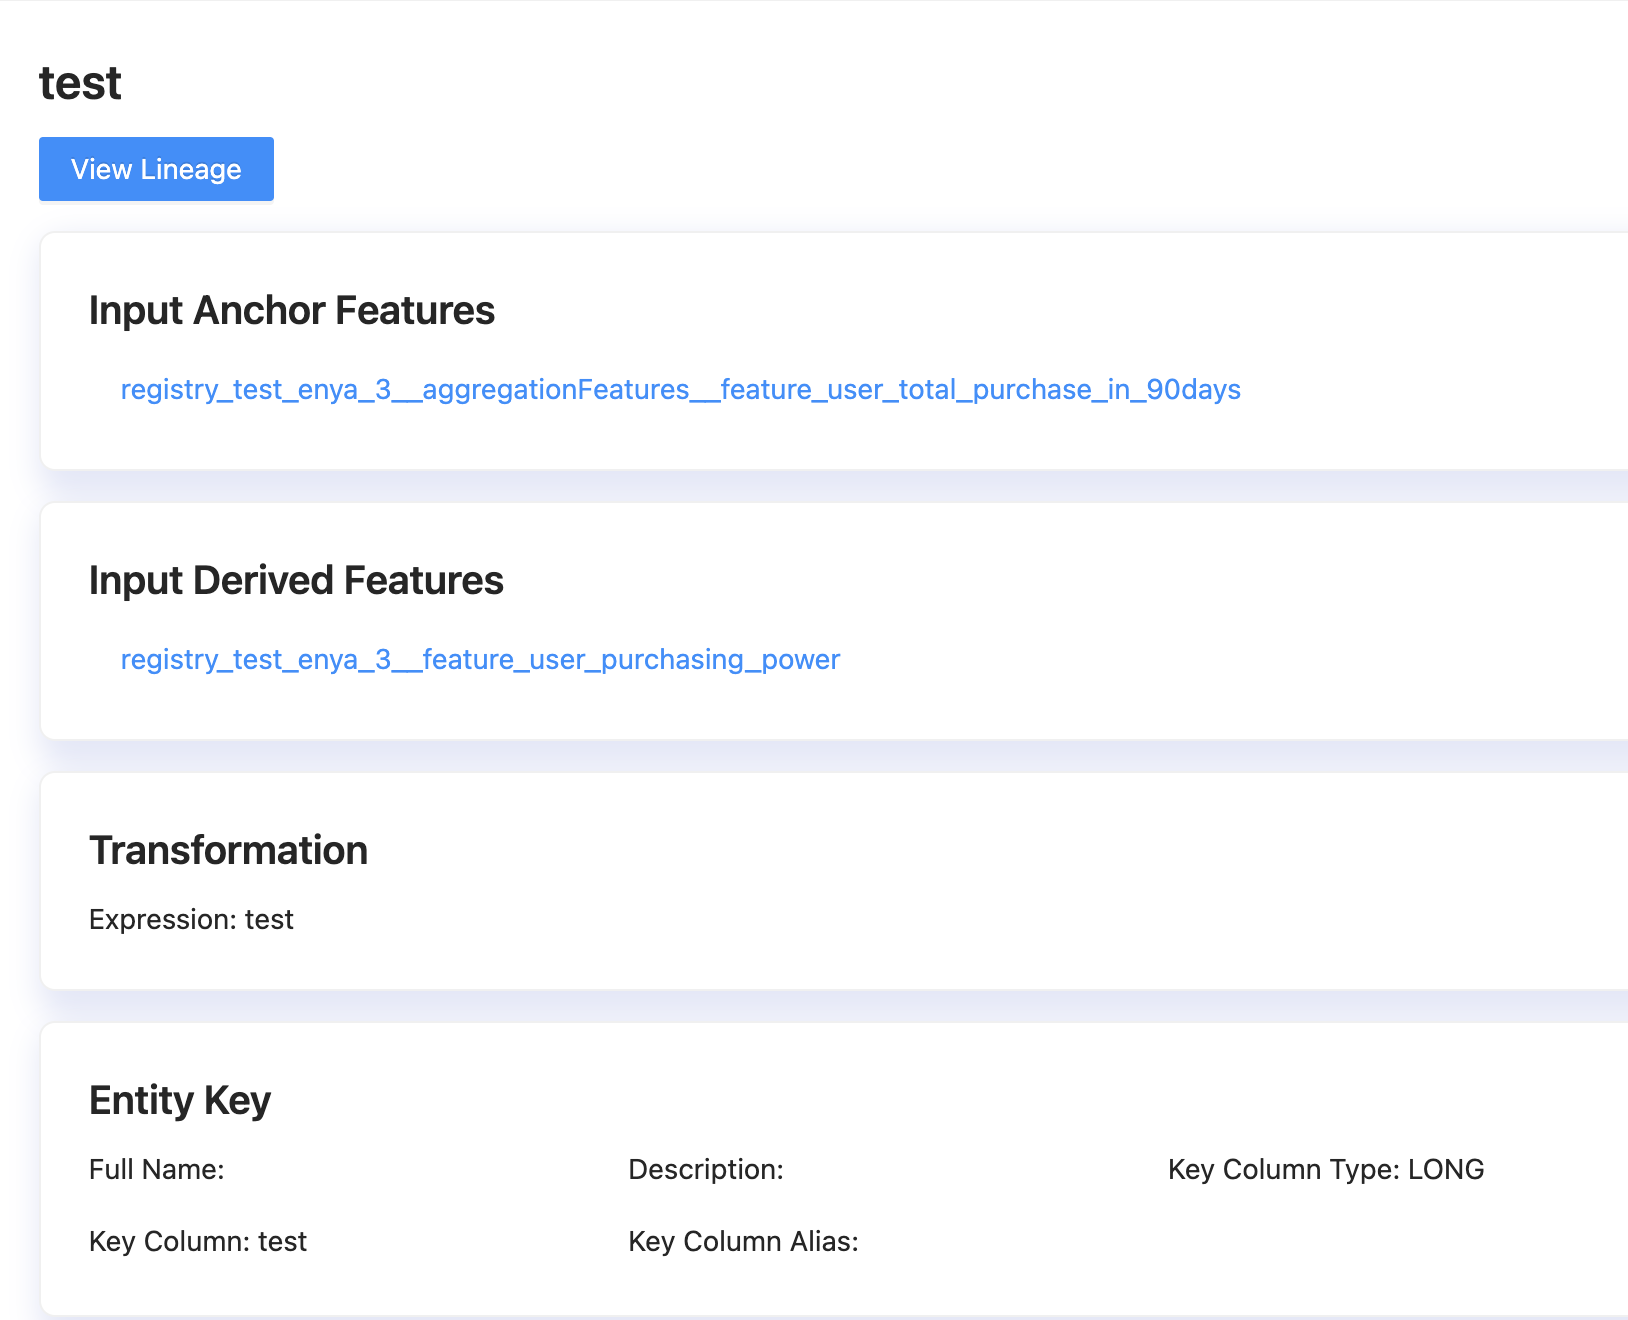Select the 'Key Column: test' text

198,1242
